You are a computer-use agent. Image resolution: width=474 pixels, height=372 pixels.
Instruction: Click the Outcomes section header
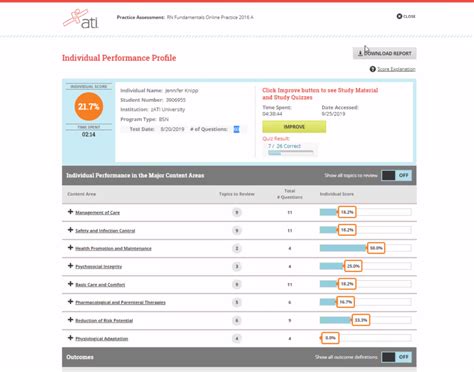[239, 357]
